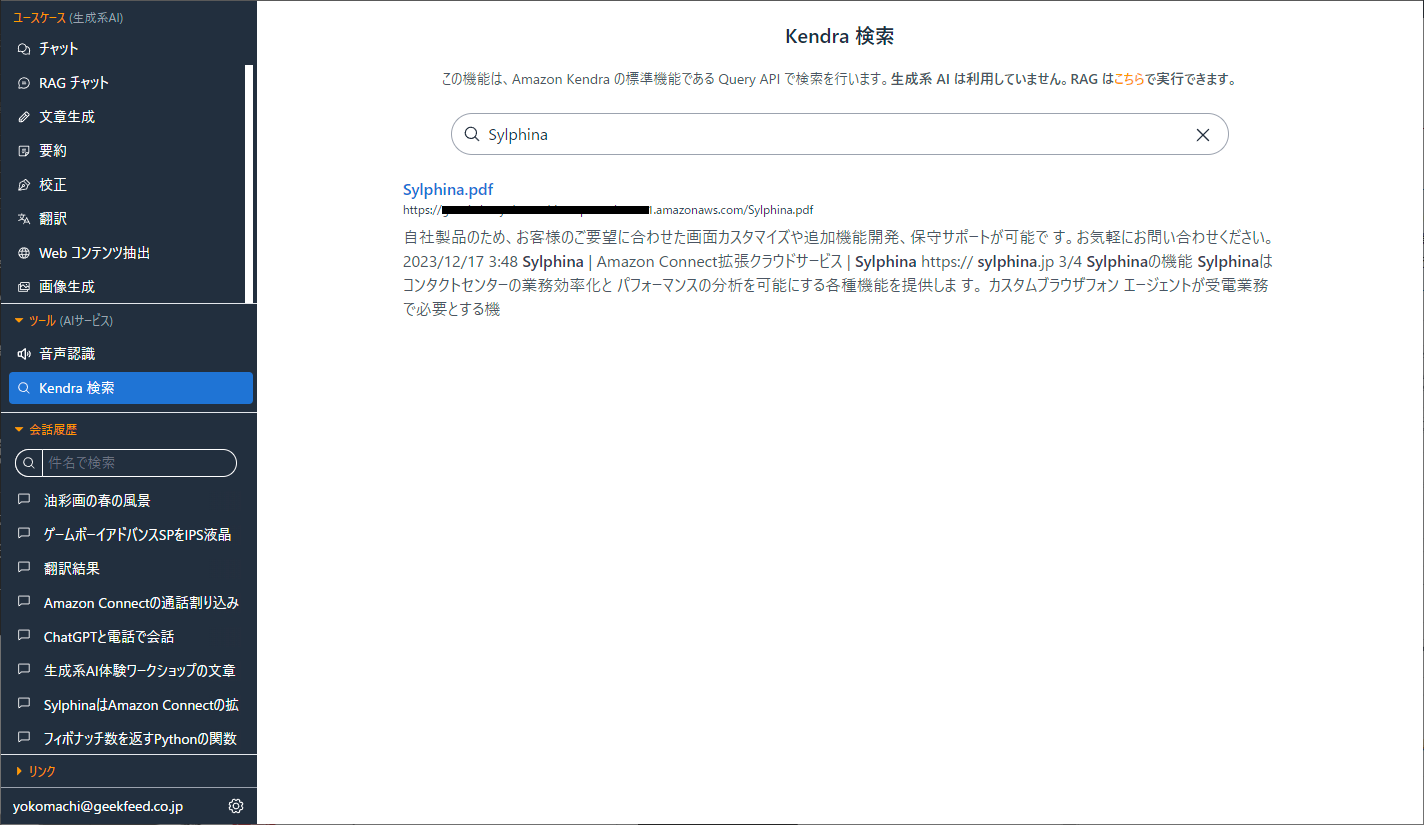1424x825 pixels.
Task: Follow the こちら link to RAG
Action: (x=1128, y=79)
